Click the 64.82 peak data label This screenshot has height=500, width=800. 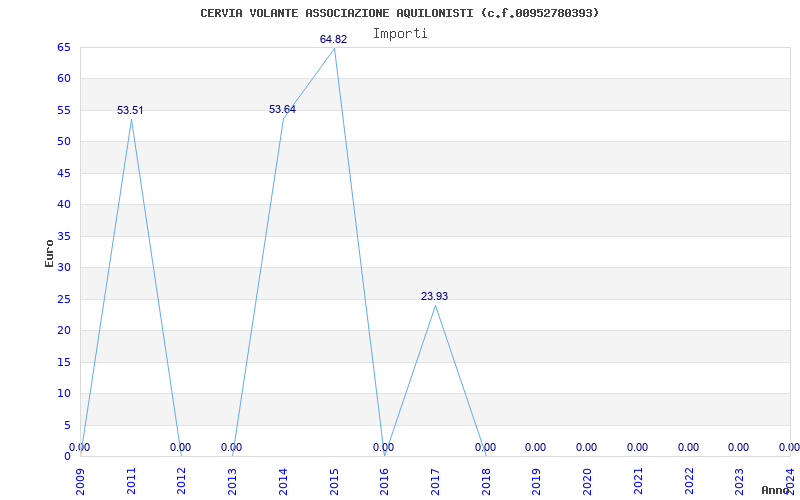tap(333, 39)
